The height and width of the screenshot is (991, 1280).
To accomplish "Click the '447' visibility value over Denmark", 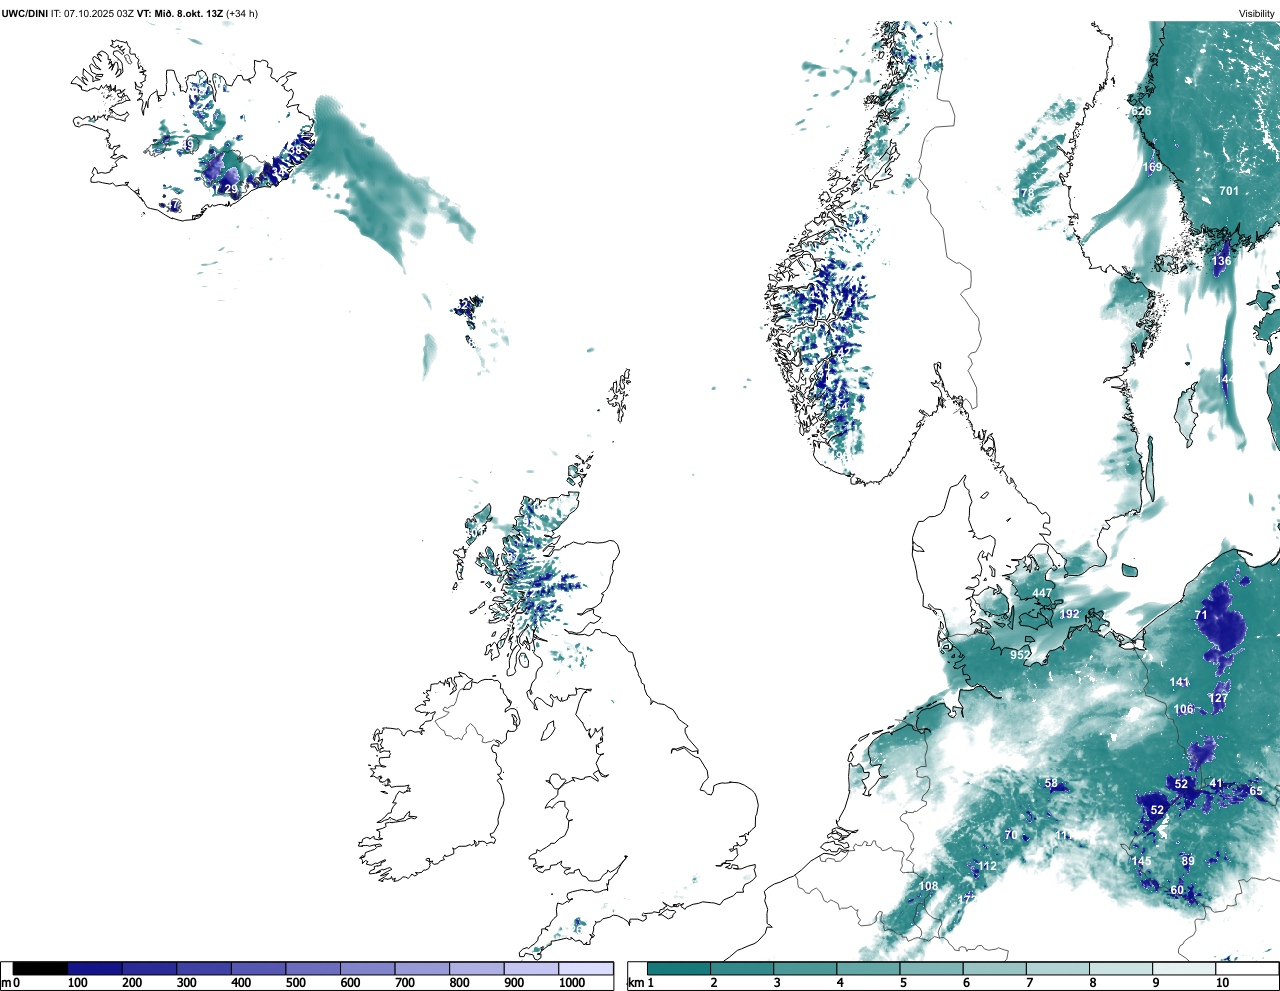I will click(x=1042, y=593).
